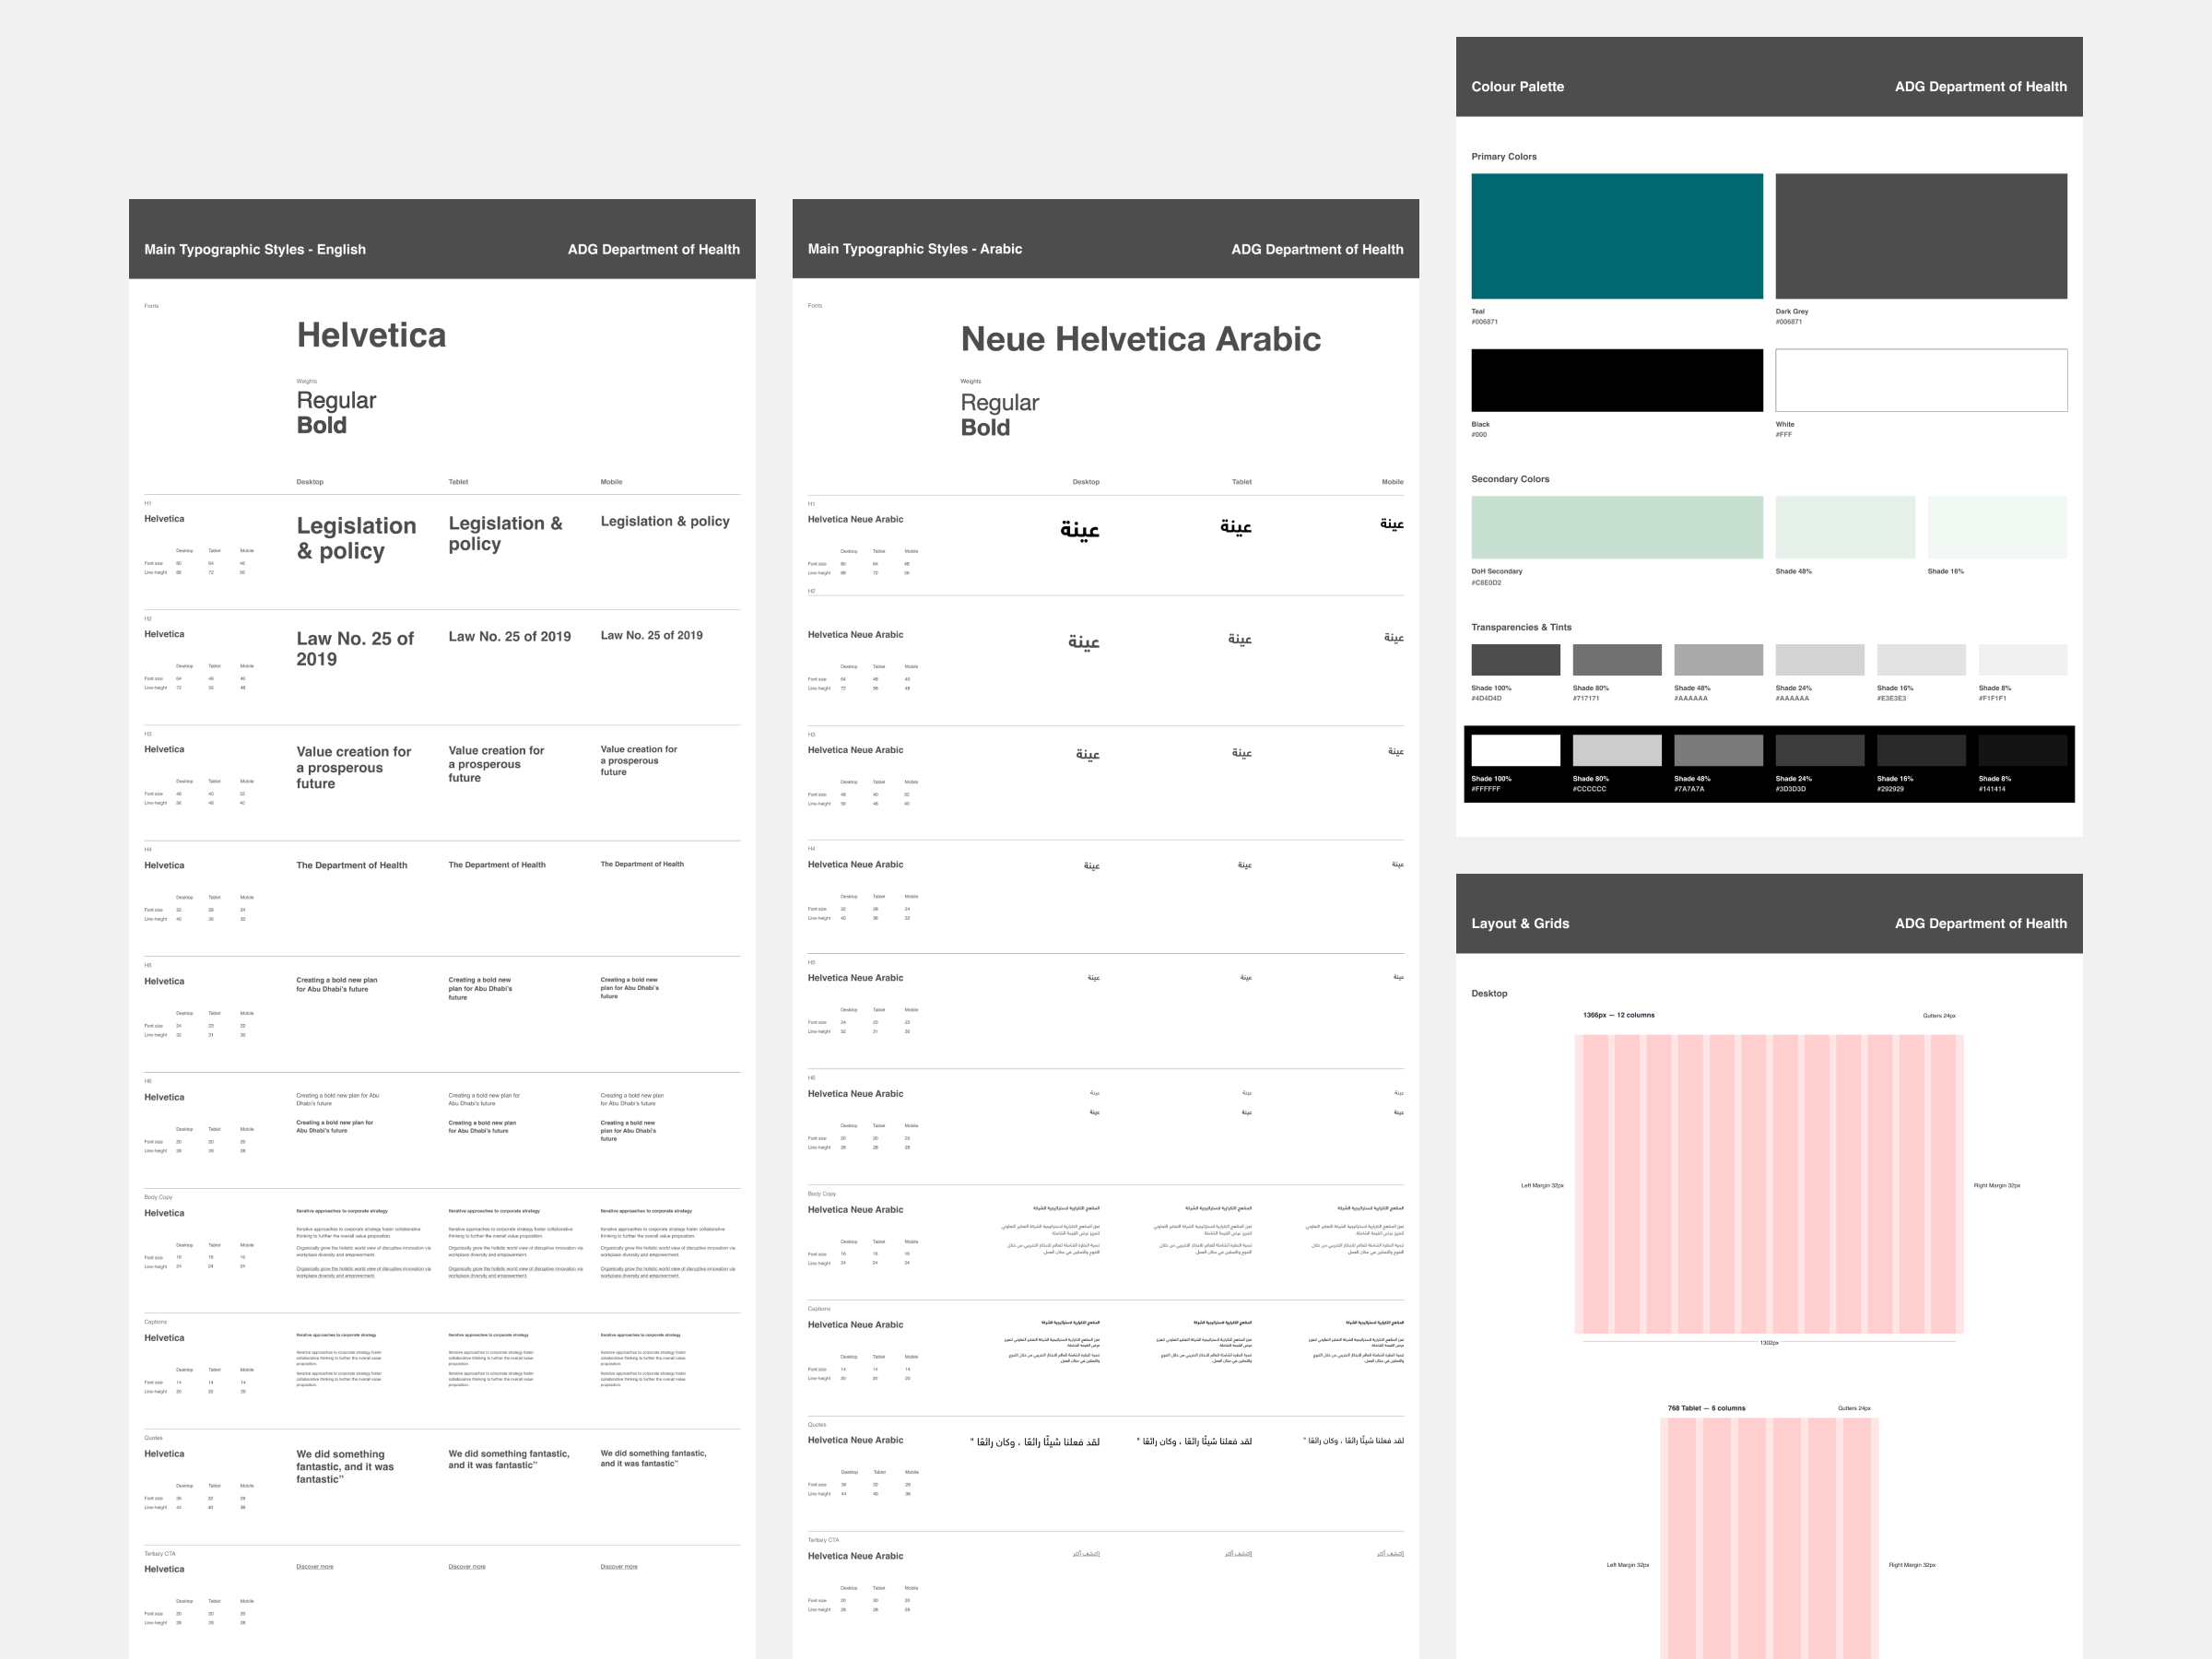Screen dimensions: 2212x1659
Task: Click desktop H5 "Creating a bold new plan"
Action: click(336, 984)
